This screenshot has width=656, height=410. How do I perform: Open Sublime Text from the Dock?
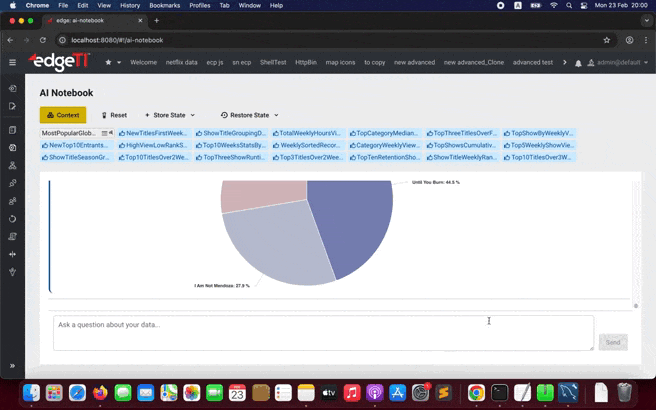pos(444,393)
